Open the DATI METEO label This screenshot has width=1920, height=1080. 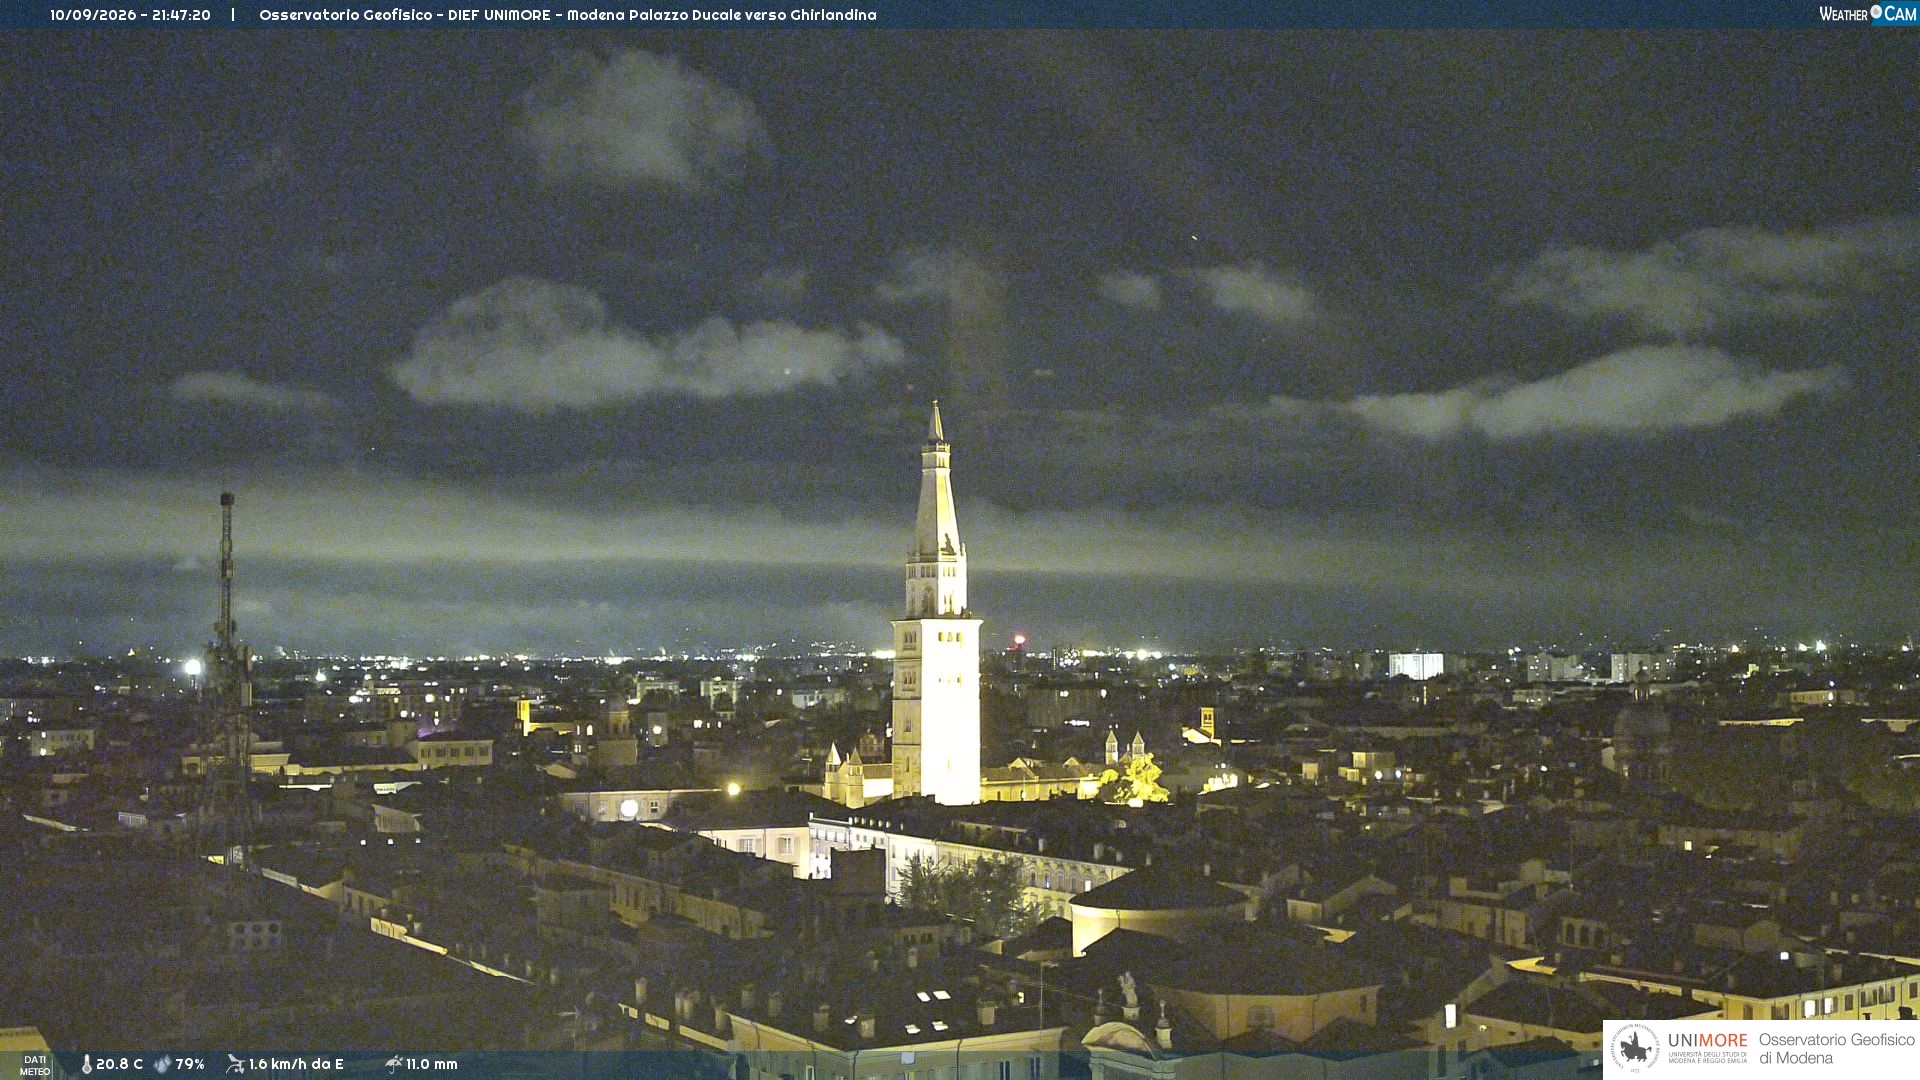tap(35, 1065)
